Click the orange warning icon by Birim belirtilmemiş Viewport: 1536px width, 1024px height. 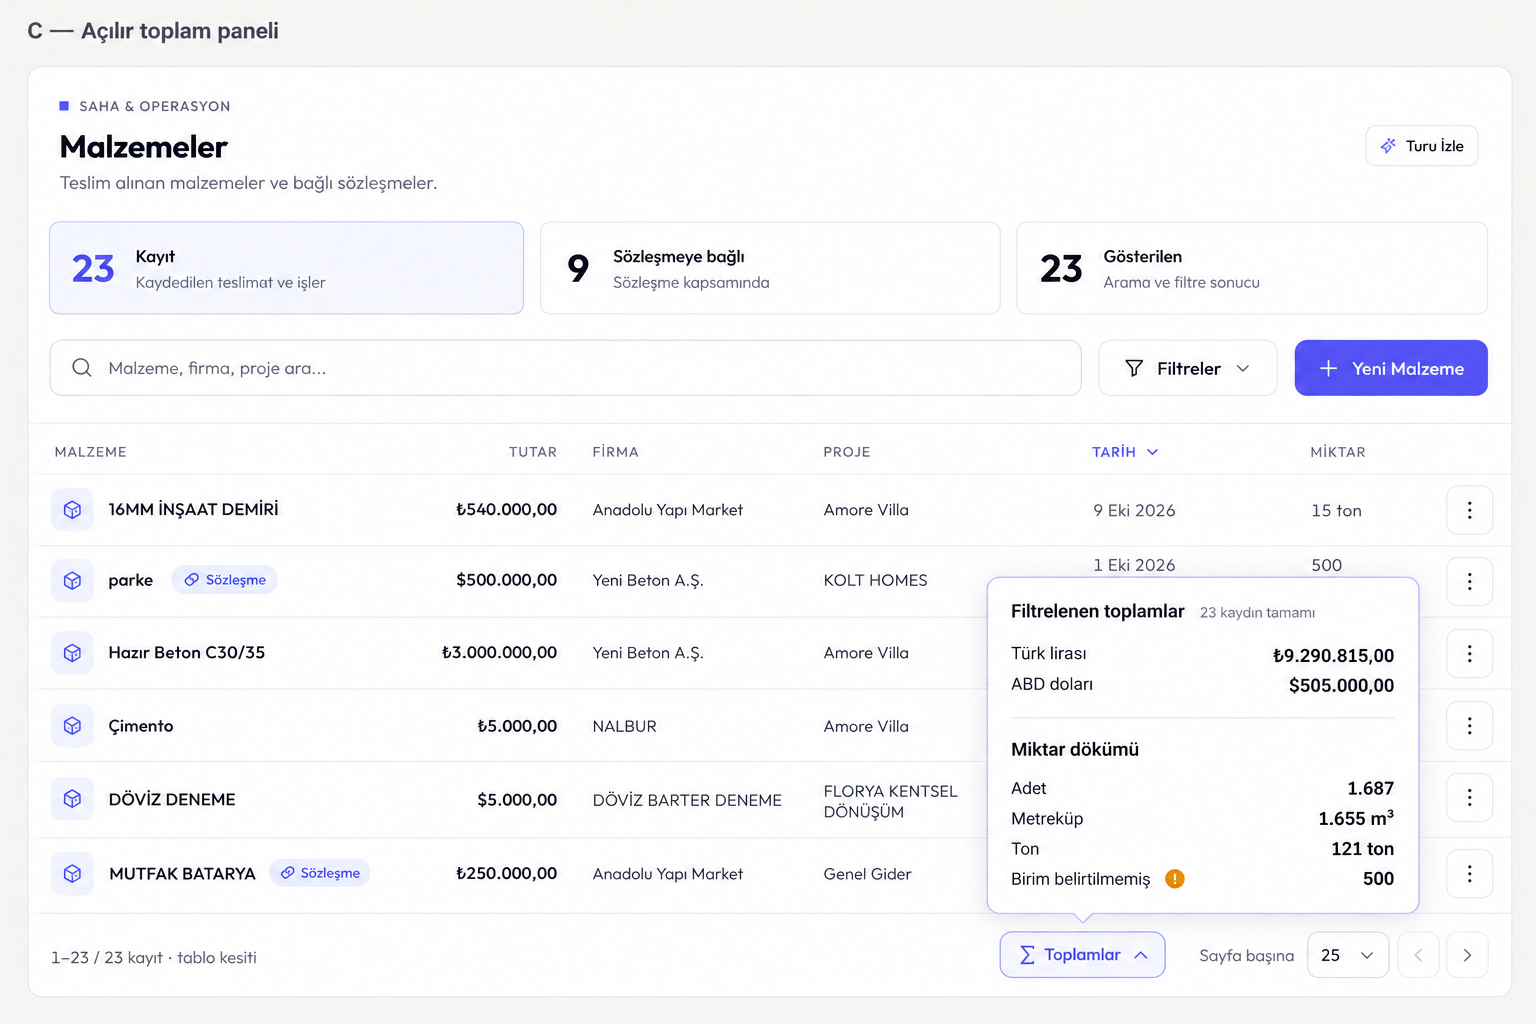1175,879
